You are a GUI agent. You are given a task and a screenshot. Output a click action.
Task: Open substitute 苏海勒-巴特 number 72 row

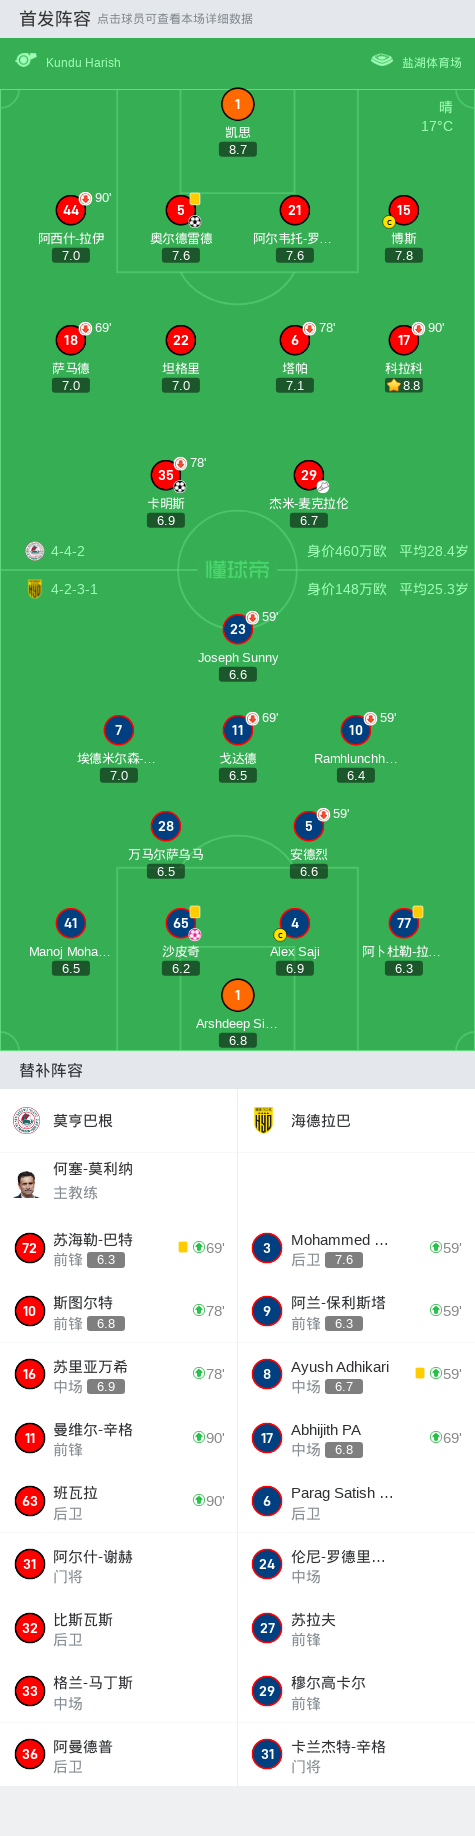[x=119, y=1248]
